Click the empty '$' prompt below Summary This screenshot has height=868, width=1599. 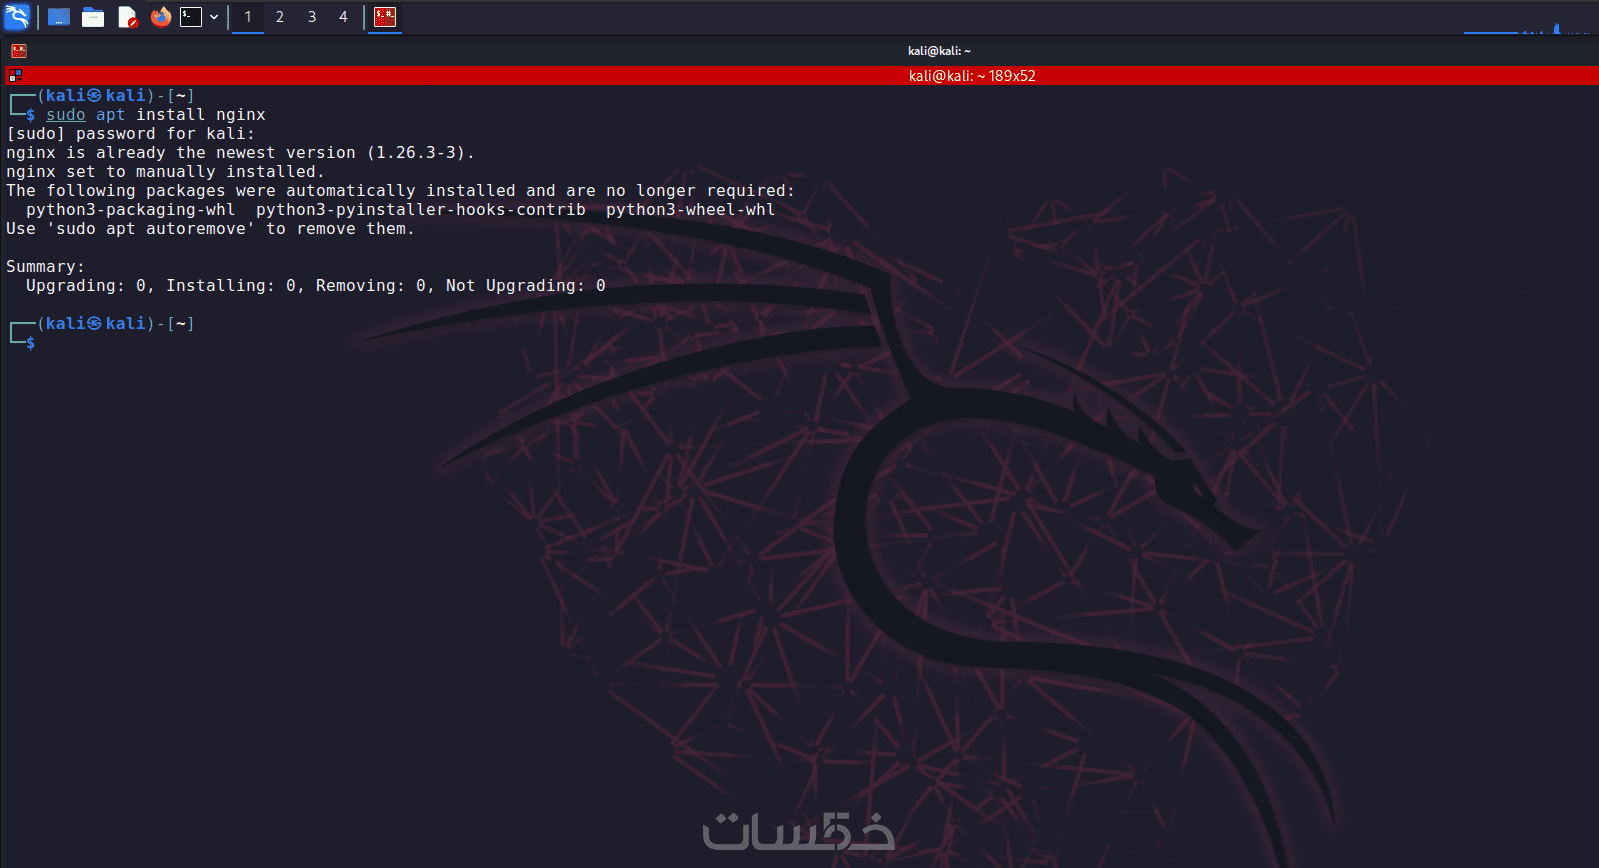click(x=31, y=343)
